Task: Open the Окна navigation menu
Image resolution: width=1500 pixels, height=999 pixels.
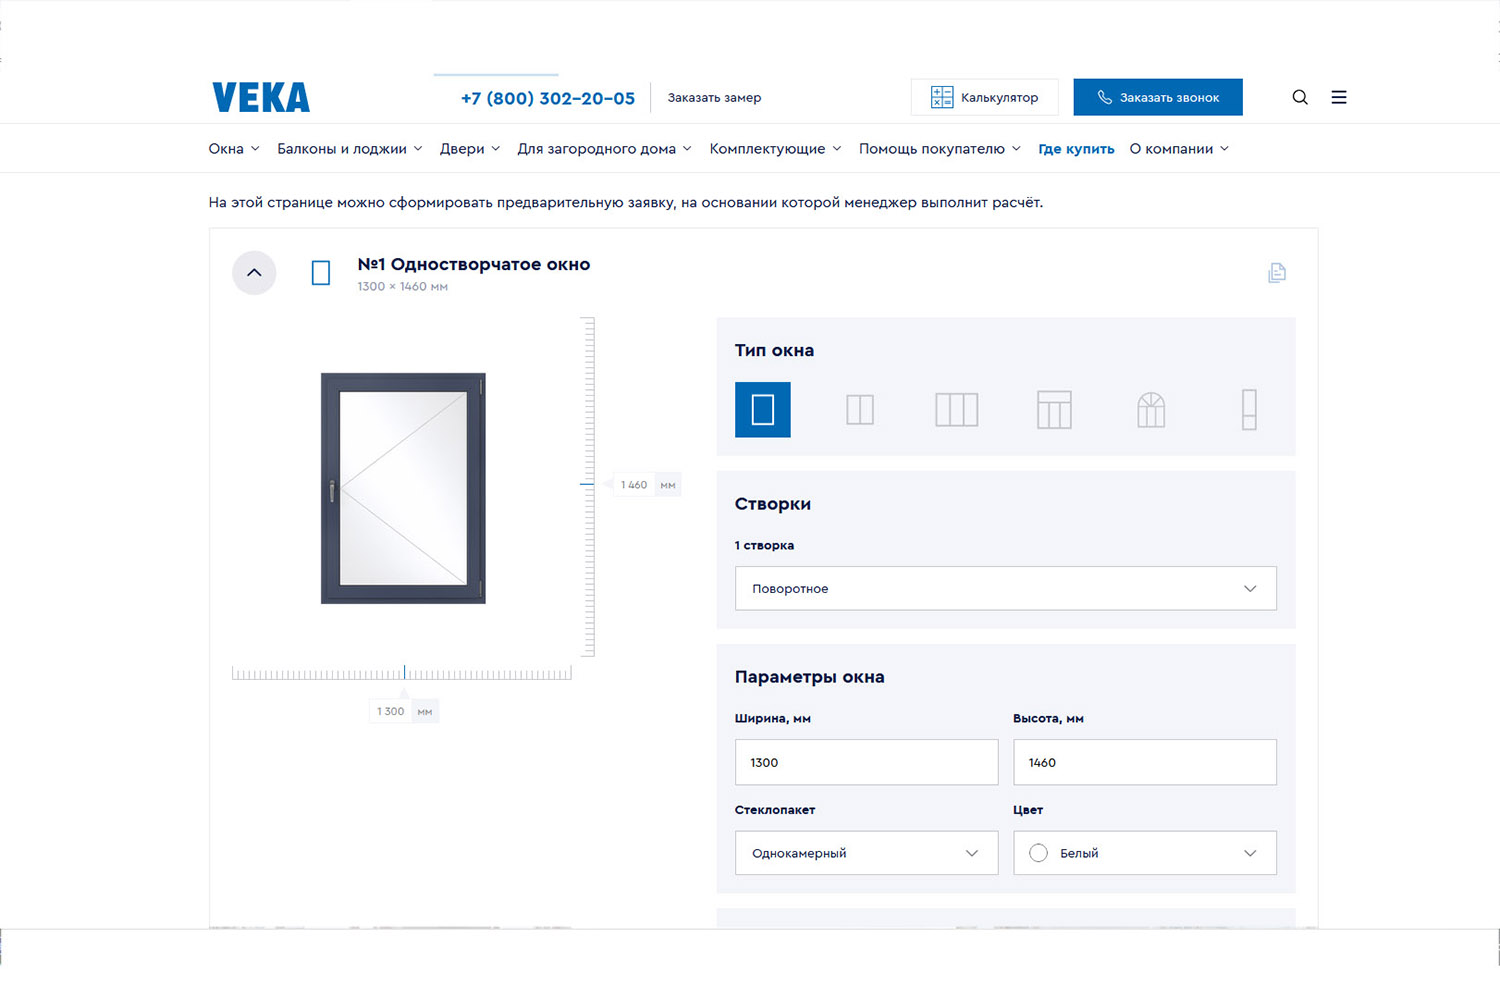Action: tap(233, 149)
